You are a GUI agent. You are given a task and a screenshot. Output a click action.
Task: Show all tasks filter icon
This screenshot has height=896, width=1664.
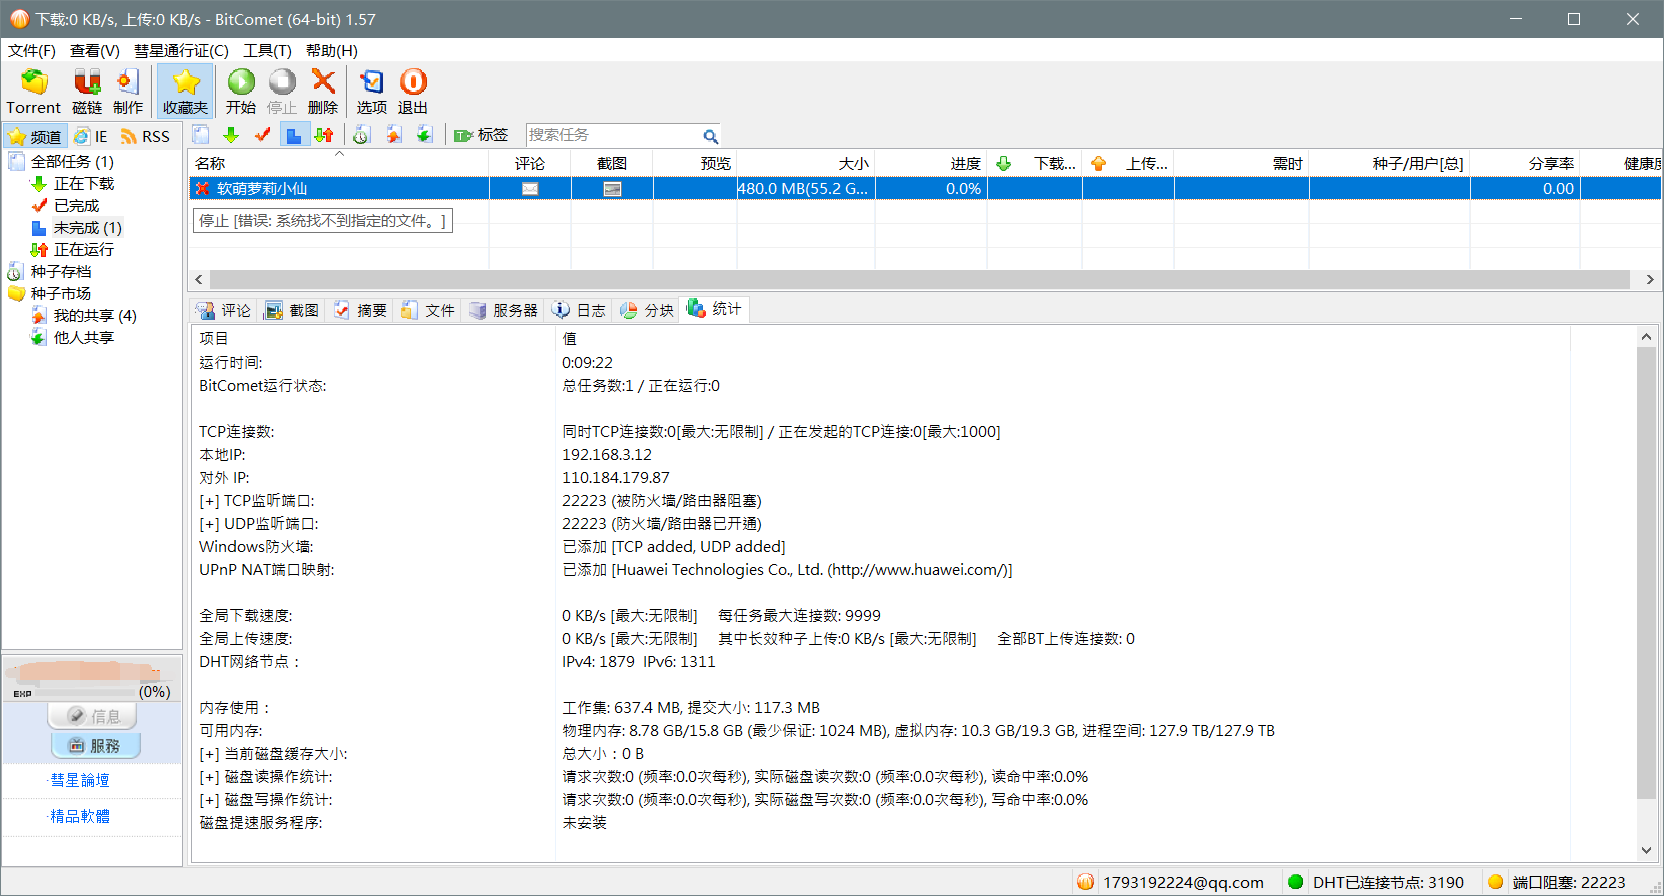coord(201,135)
